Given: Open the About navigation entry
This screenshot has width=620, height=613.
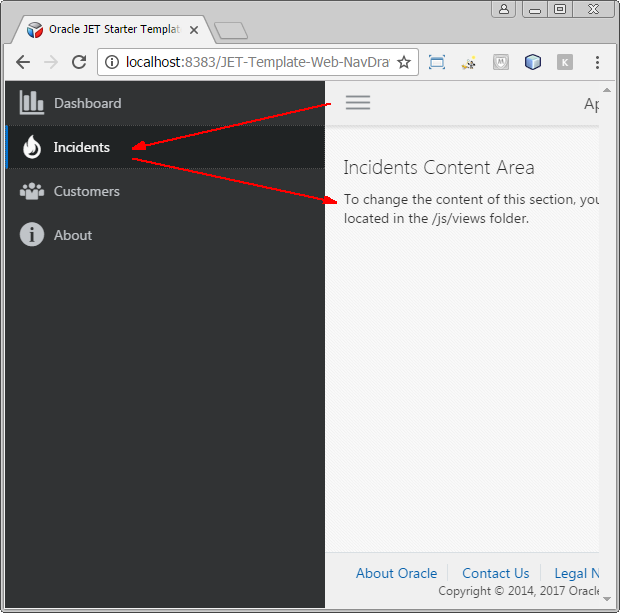Looking at the screenshot, I should pyautogui.click(x=165, y=235).
